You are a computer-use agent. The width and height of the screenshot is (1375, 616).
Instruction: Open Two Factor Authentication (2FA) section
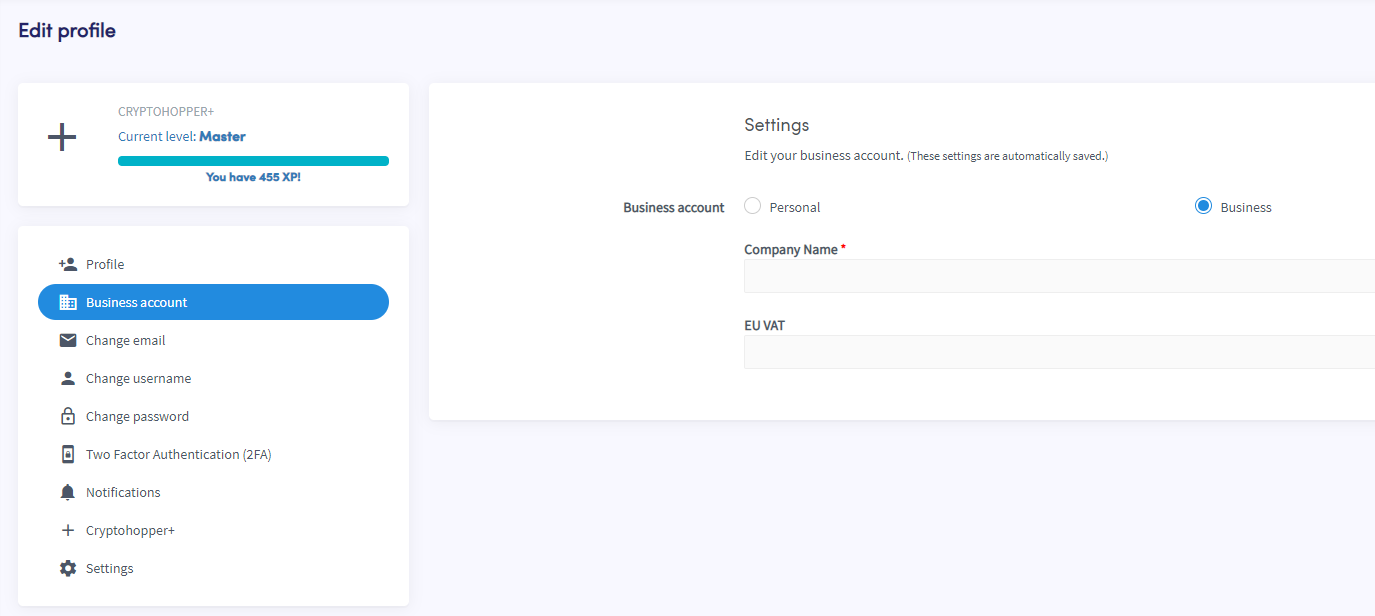click(213, 454)
